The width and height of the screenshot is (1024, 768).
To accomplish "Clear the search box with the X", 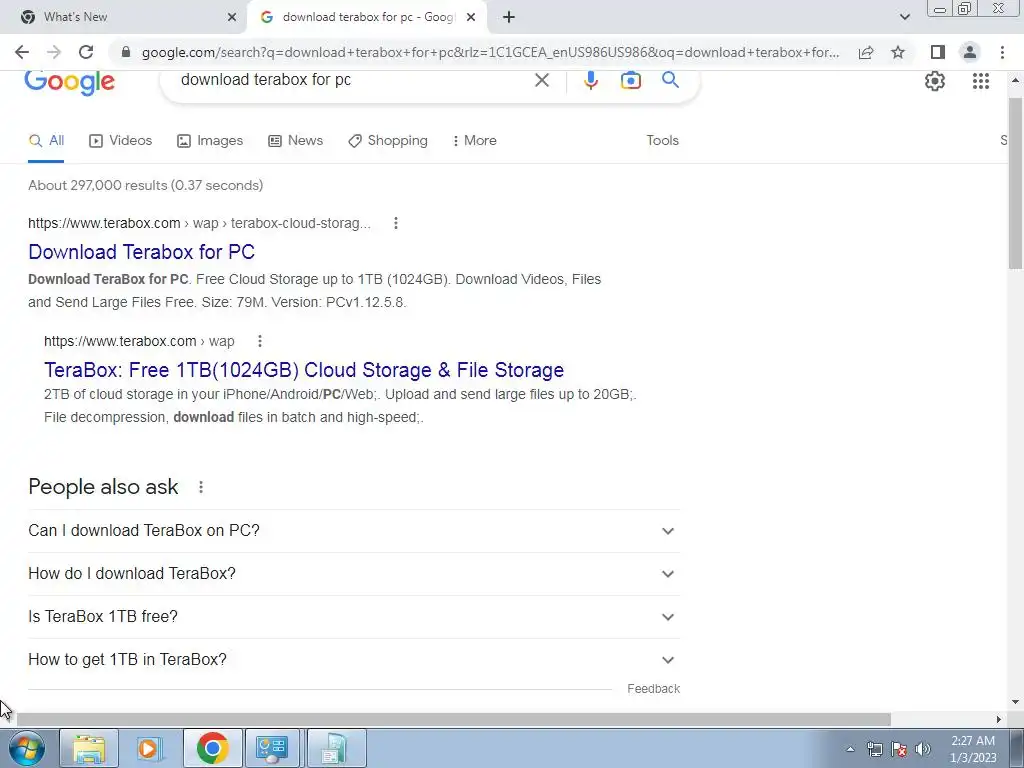I will (x=541, y=80).
